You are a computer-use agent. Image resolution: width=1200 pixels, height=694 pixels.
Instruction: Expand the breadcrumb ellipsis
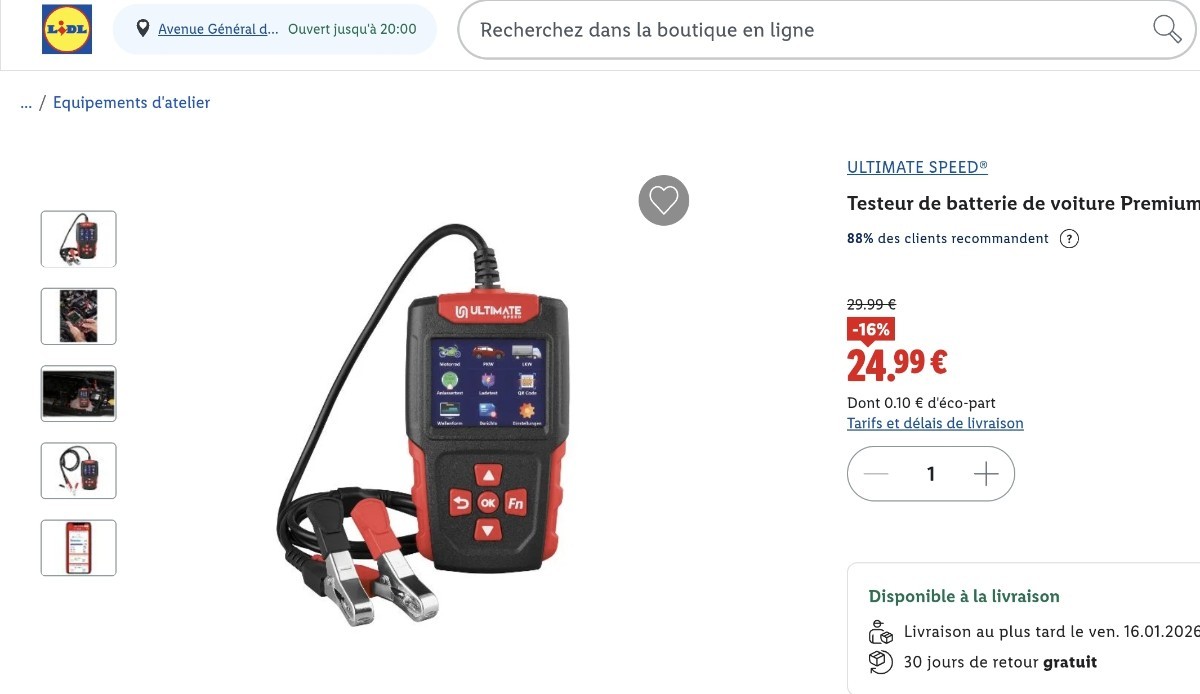tap(26, 103)
